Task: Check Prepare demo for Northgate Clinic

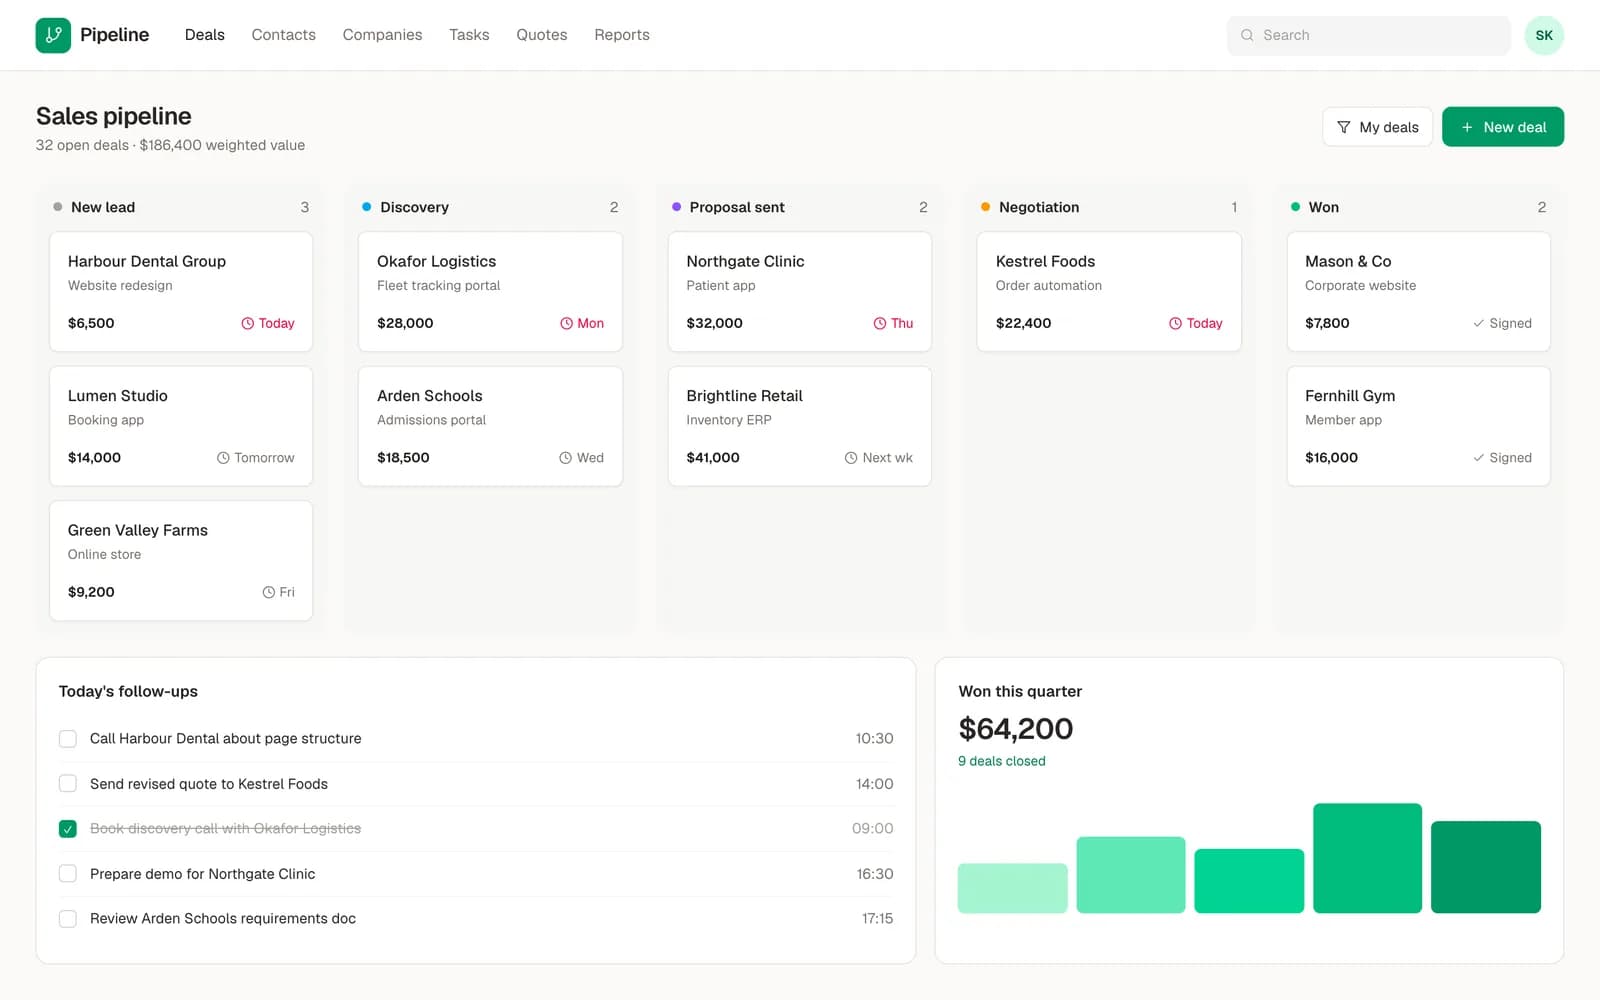Action: coord(68,874)
